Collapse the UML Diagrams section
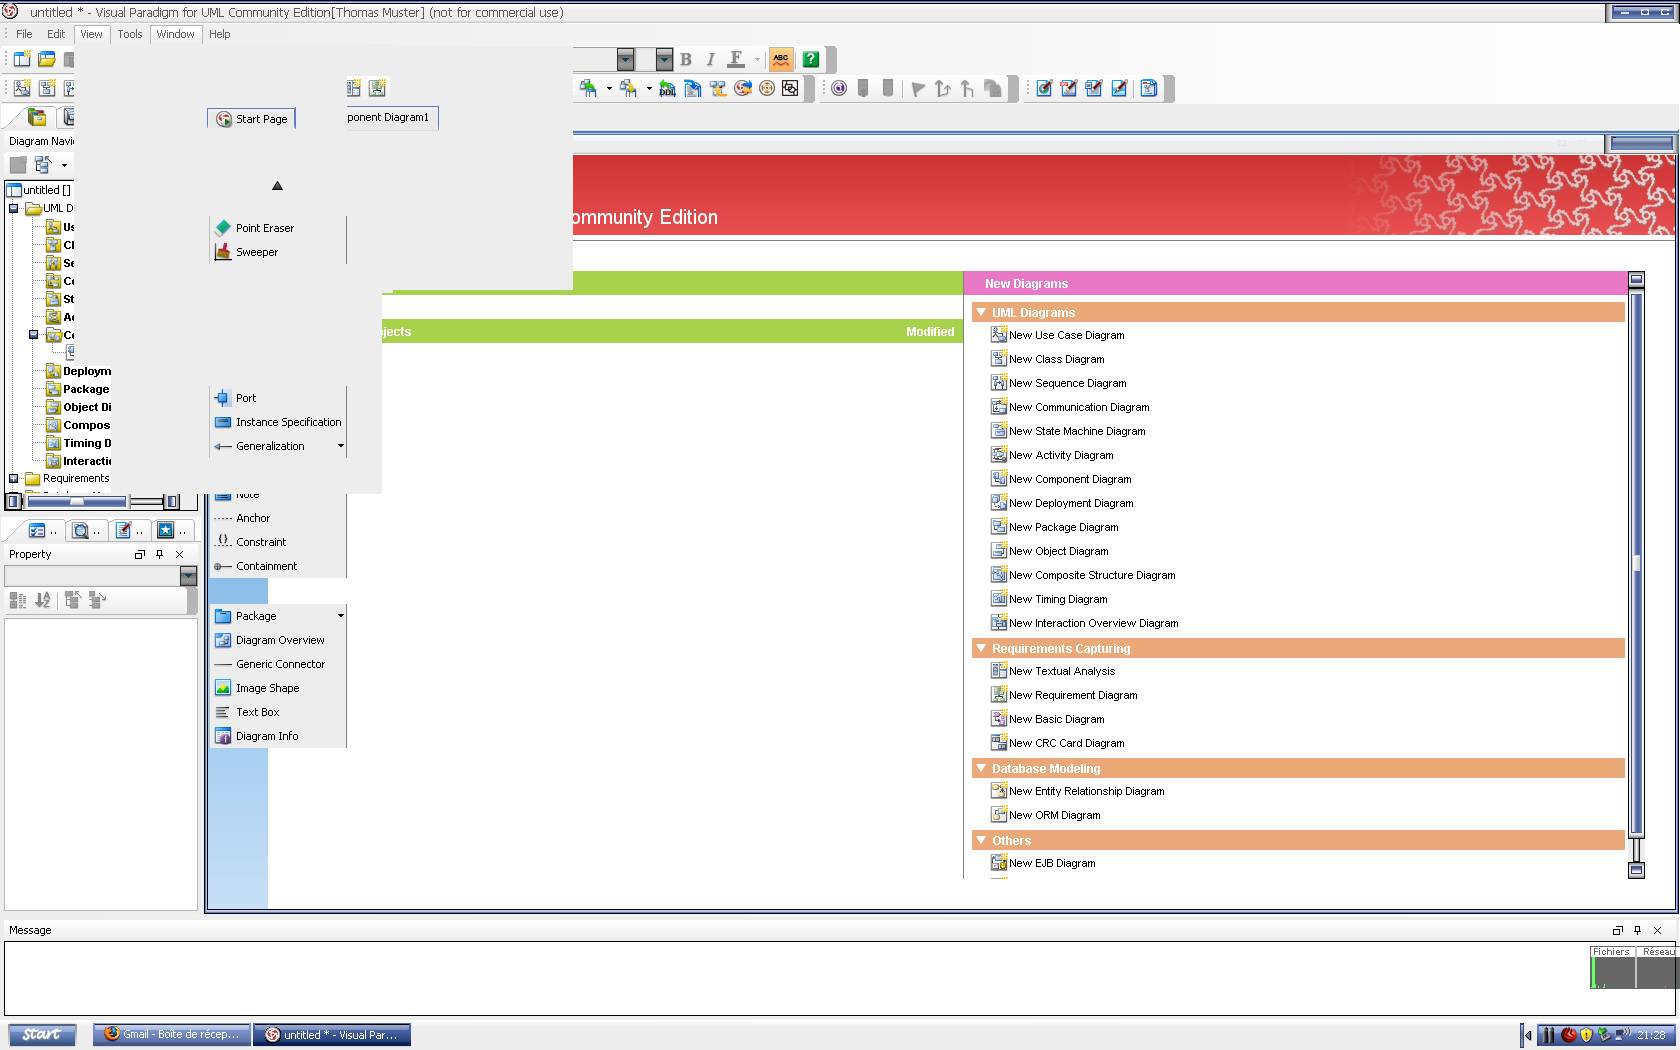This screenshot has width=1680, height=1050. point(981,312)
